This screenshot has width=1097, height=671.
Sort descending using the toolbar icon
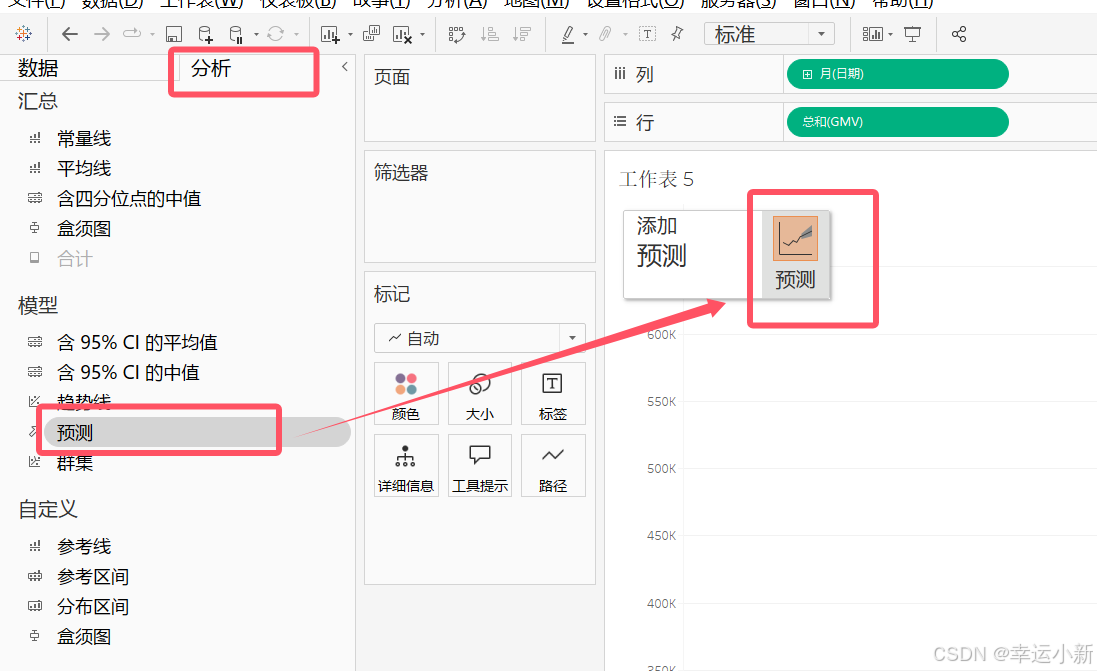tap(522, 34)
